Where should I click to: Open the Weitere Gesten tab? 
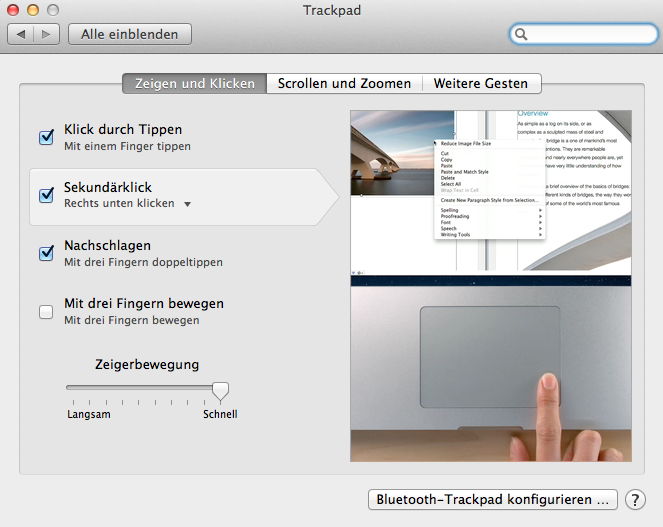click(481, 83)
